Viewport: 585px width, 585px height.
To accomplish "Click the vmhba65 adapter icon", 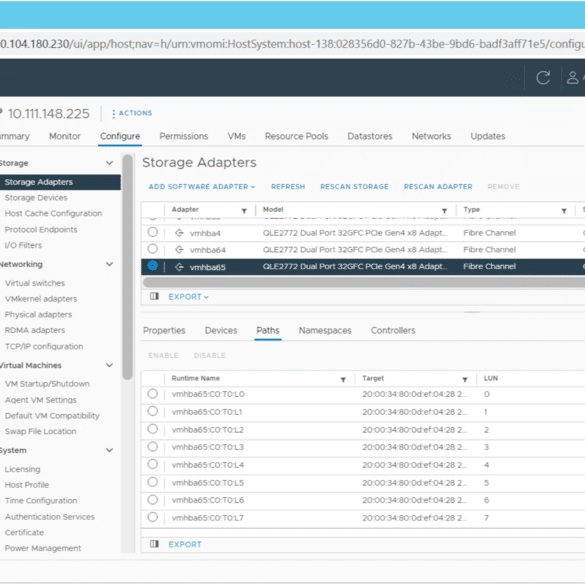I will (x=179, y=267).
